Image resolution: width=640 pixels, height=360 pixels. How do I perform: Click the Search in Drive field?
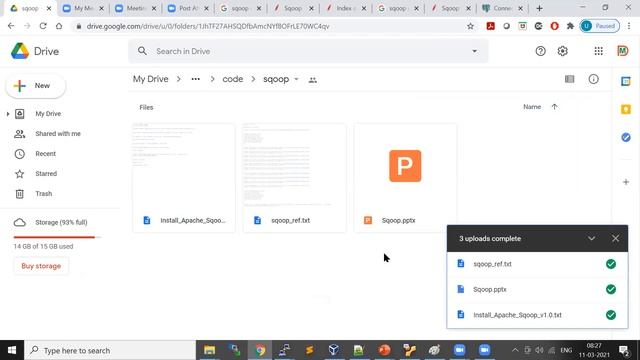[308, 51]
